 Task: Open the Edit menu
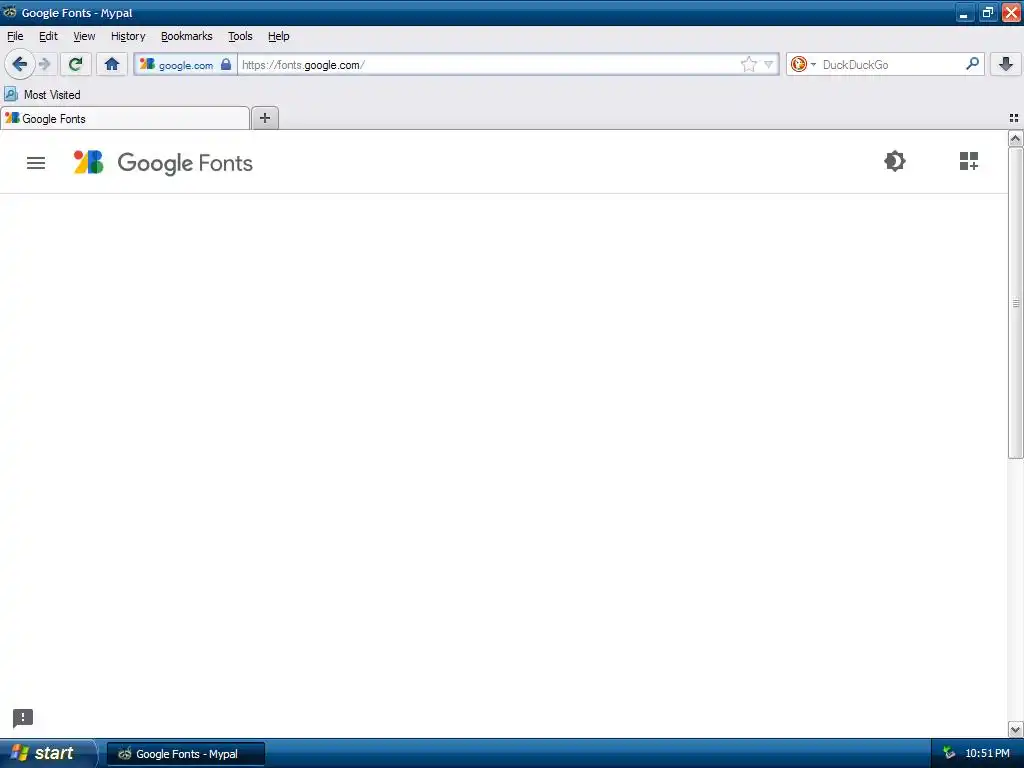(x=48, y=36)
